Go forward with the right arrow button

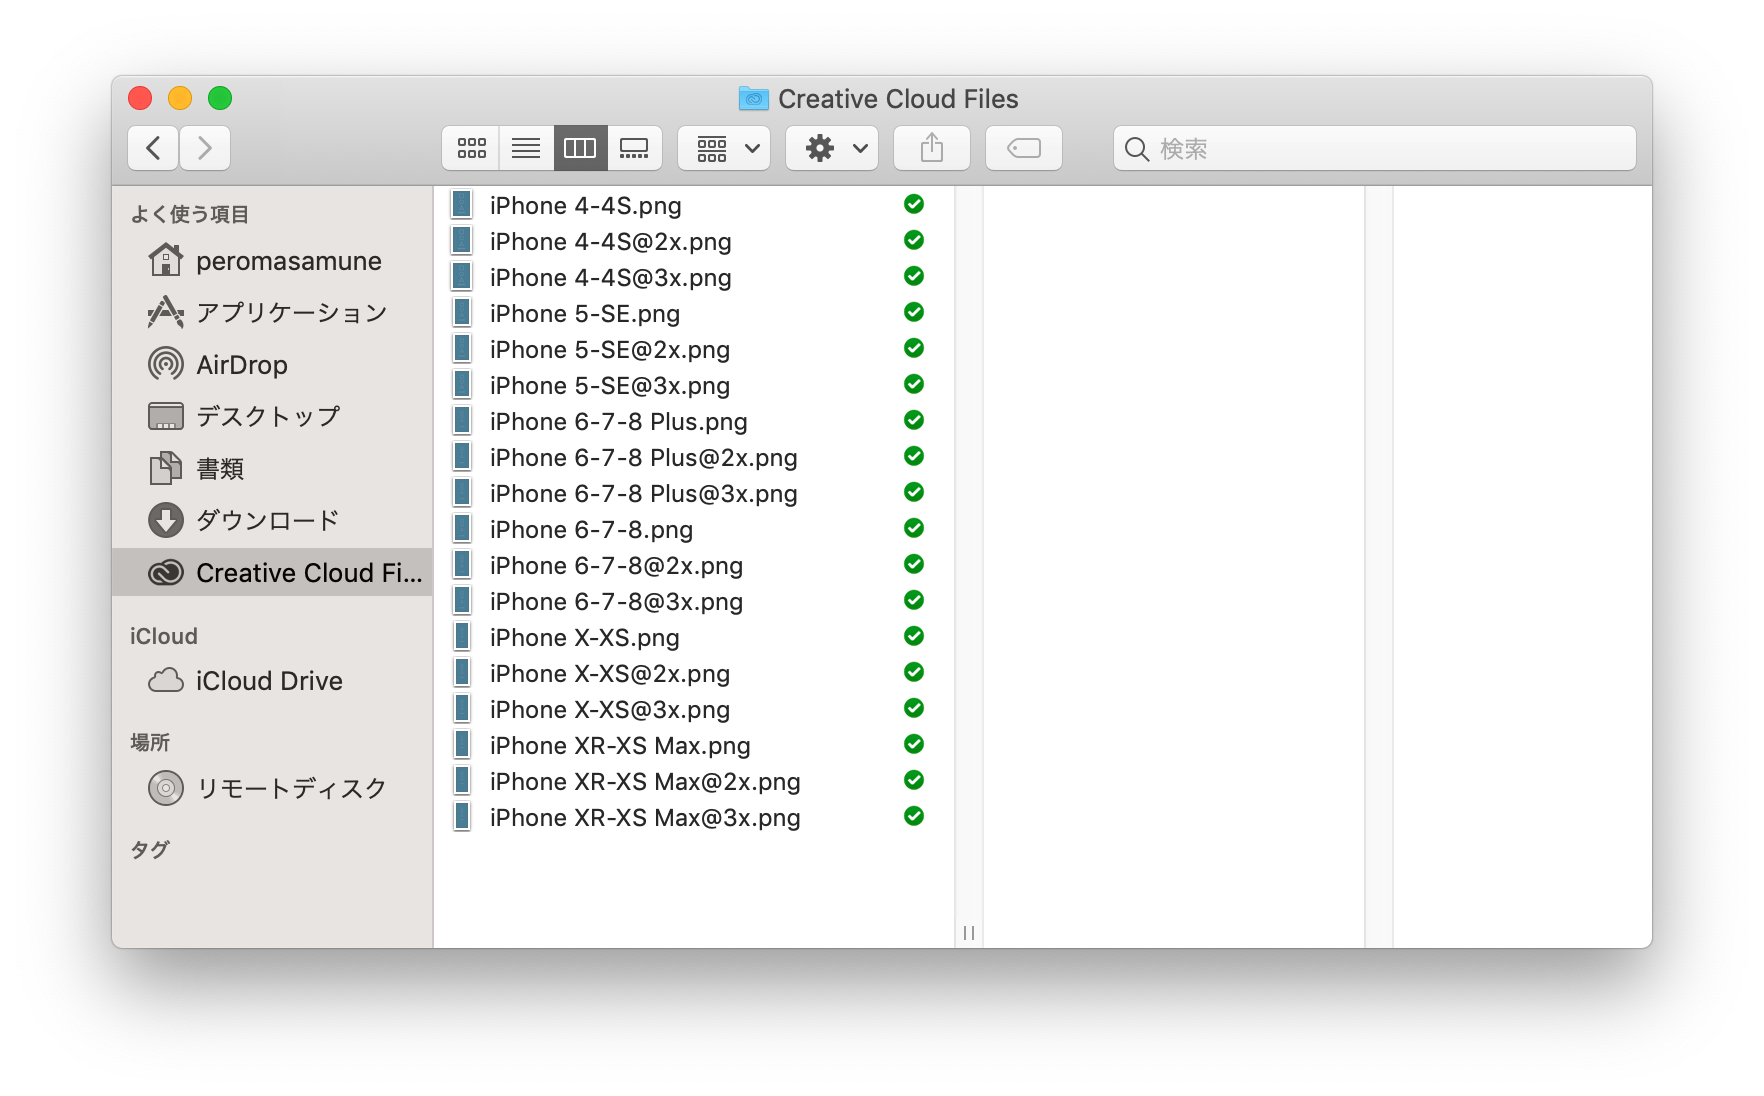[x=205, y=148]
